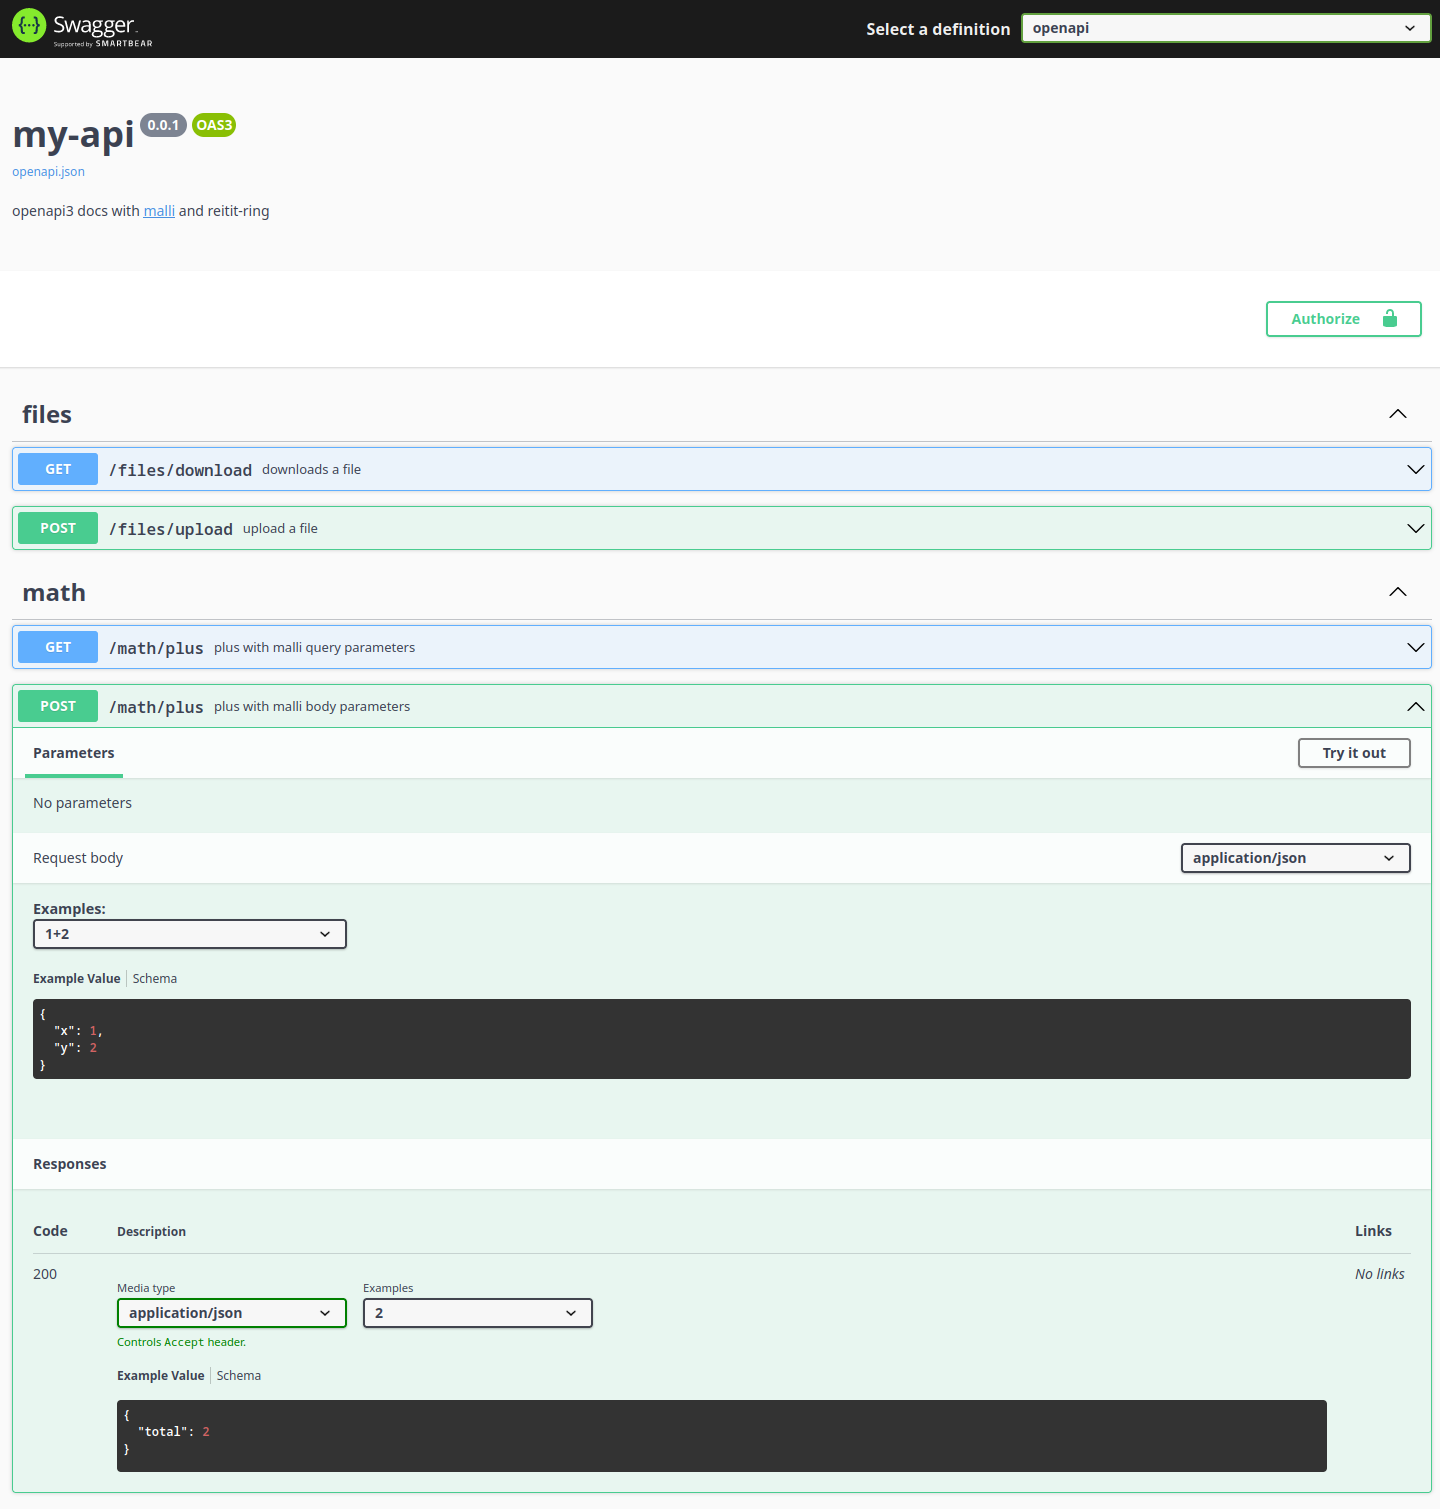Follow the malli link in description
The height and width of the screenshot is (1509, 1440).
159,211
